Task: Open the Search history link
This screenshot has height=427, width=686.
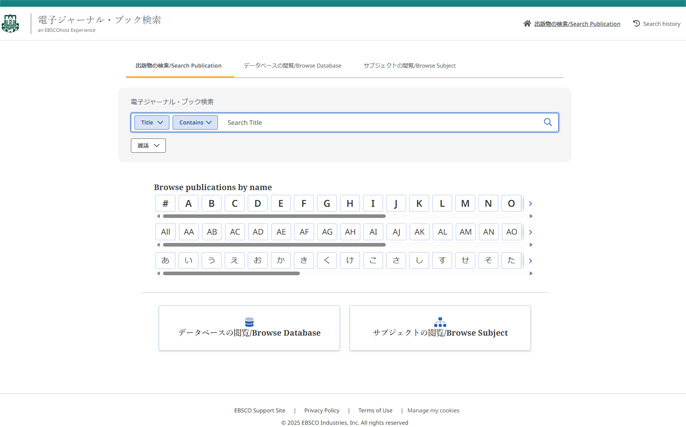Action: coord(657,24)
